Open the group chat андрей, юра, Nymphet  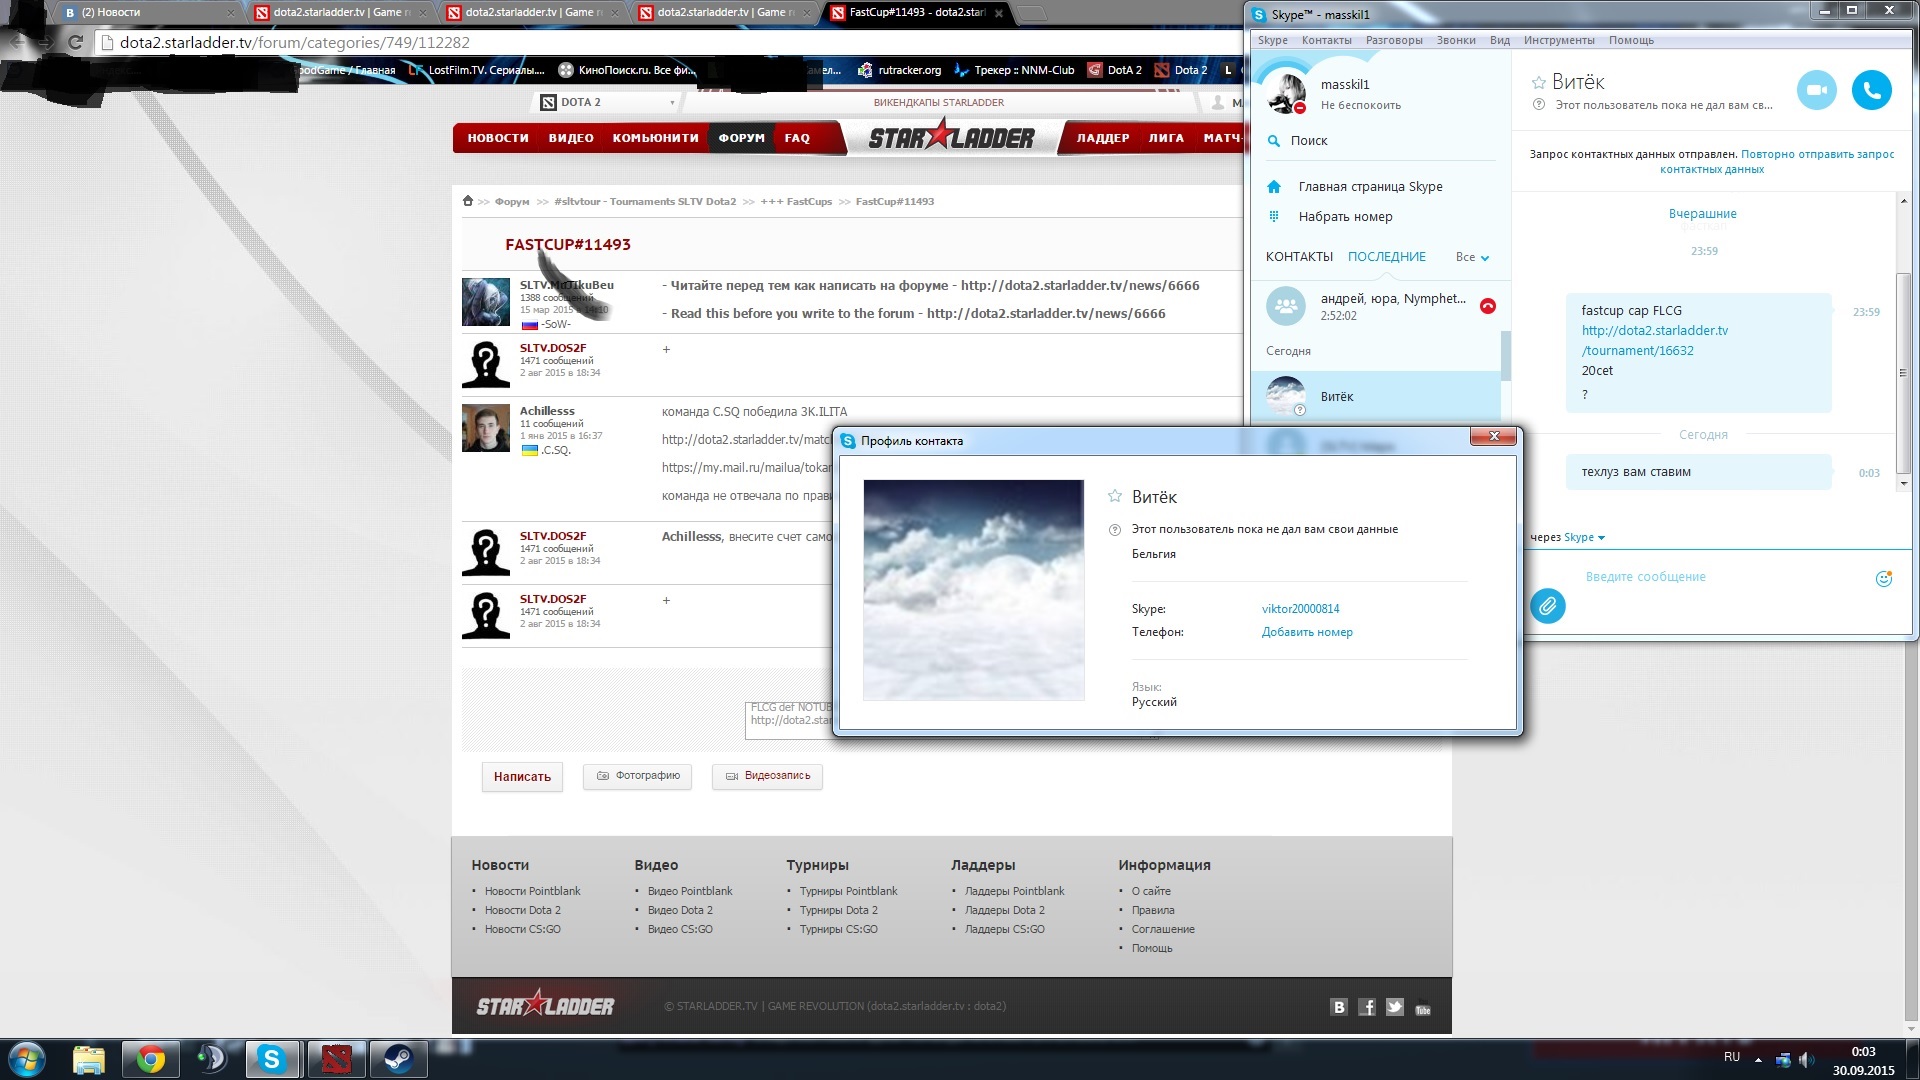pos(1376,306)
